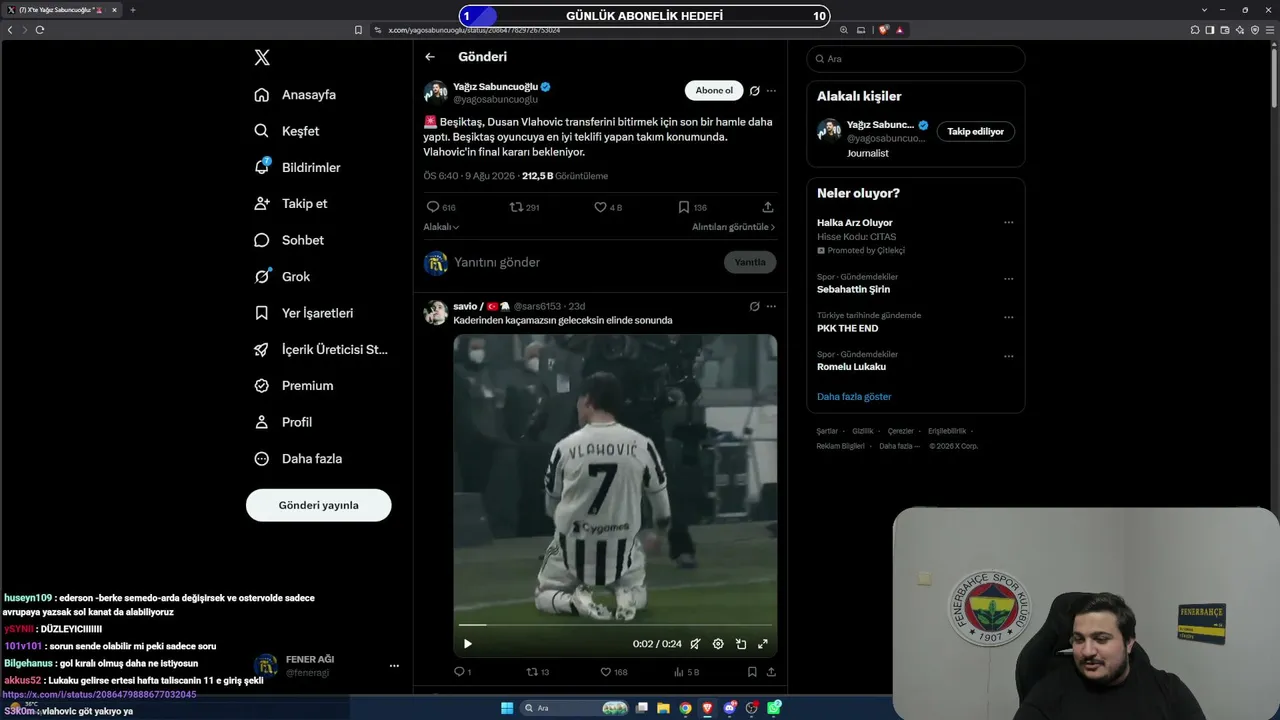
Task: Bookmark savio's post
Action: point(752,672)
